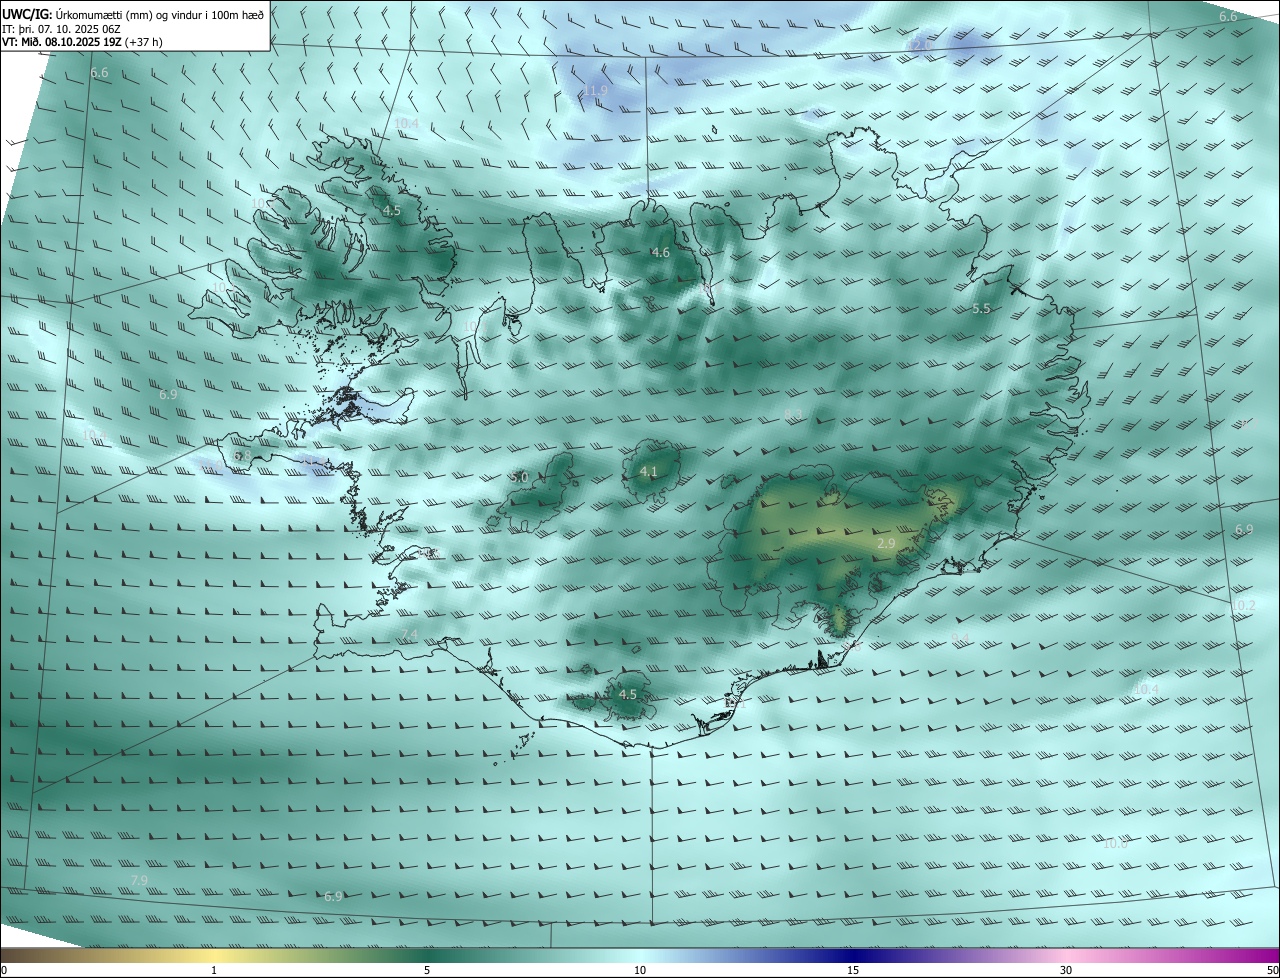This screenshot has height=978, width=1280.
Task: Click the 10.2 value label on the map
Action: [x=1243, y=605]
